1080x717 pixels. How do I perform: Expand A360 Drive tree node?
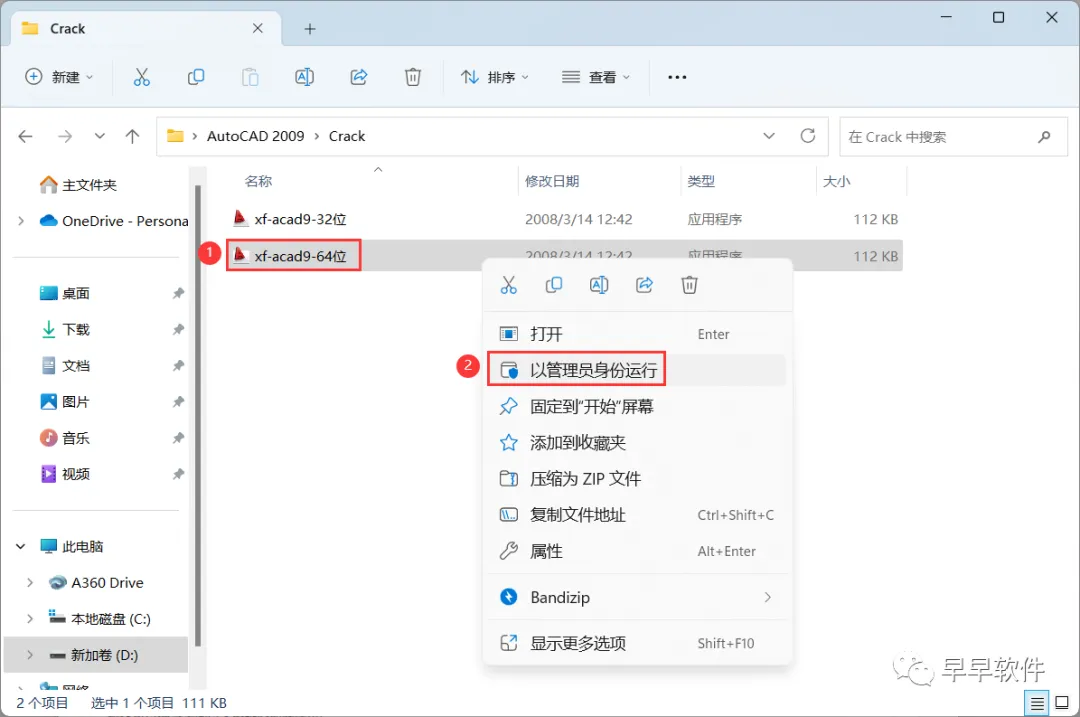[x=30, y=583]
